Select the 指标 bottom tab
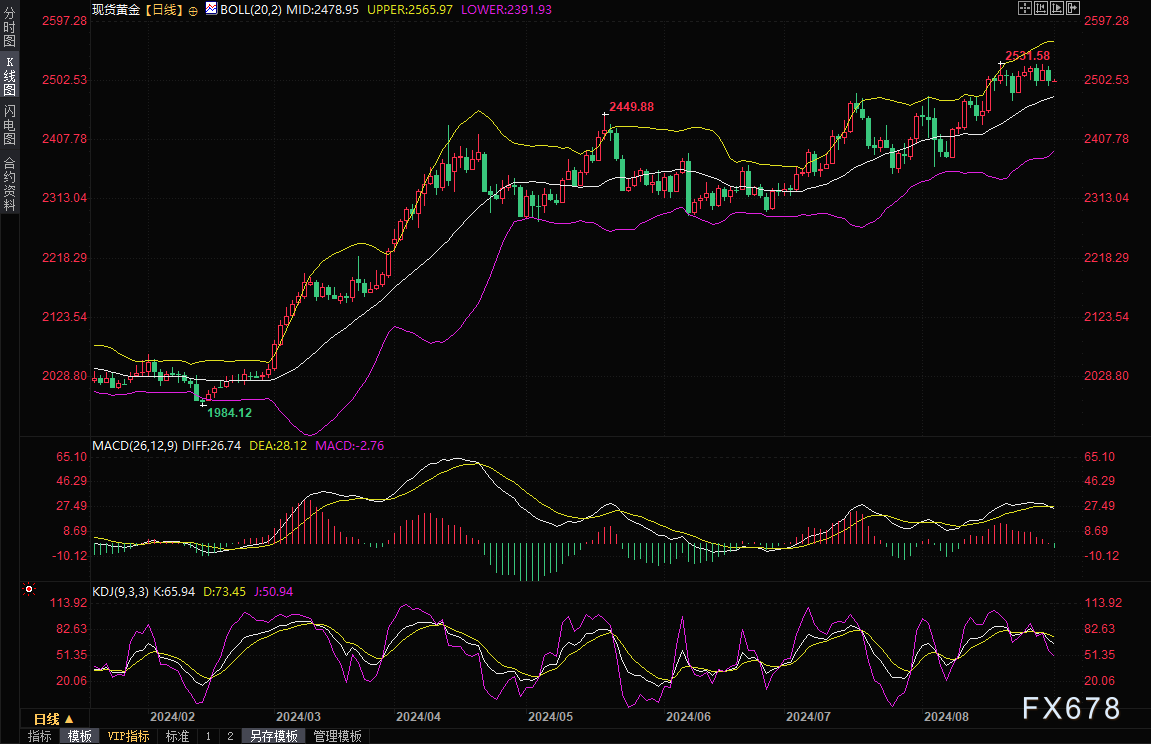The image size is (1151, 744). [40, 736]
